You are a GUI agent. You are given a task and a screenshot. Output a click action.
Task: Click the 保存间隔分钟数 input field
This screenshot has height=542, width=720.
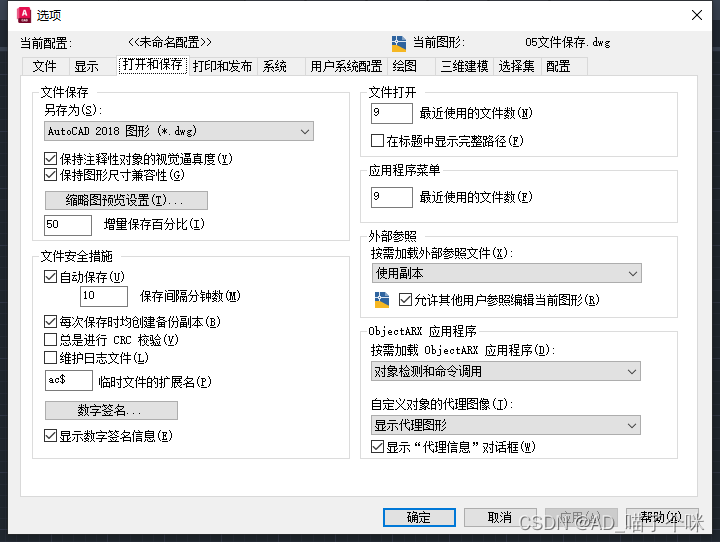point(104,296)
